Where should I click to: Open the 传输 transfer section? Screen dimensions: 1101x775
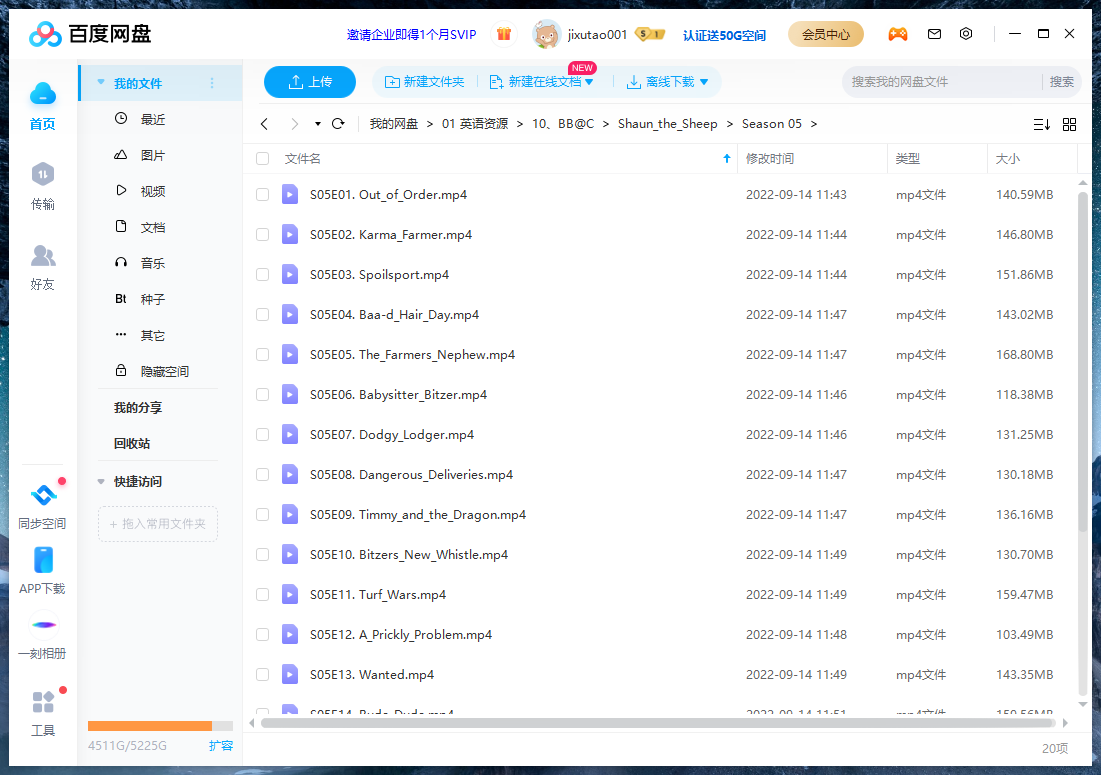pyautogui.click(x=43, y=186)
